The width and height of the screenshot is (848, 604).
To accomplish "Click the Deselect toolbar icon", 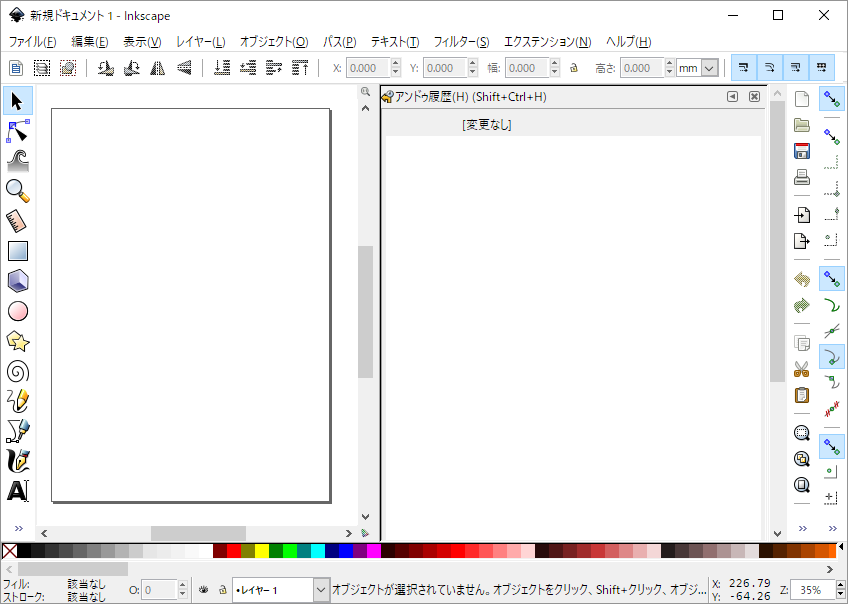I will click(x=68, y=68).
